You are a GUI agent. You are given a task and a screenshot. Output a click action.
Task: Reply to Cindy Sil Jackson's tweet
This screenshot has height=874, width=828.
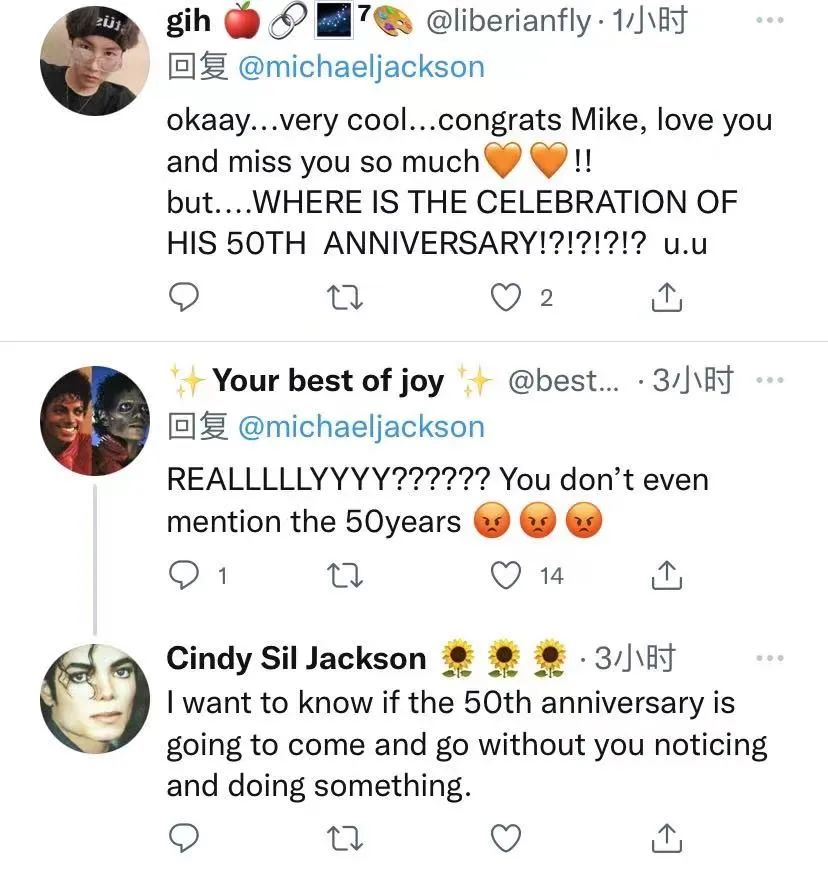(x=183, y=836)
